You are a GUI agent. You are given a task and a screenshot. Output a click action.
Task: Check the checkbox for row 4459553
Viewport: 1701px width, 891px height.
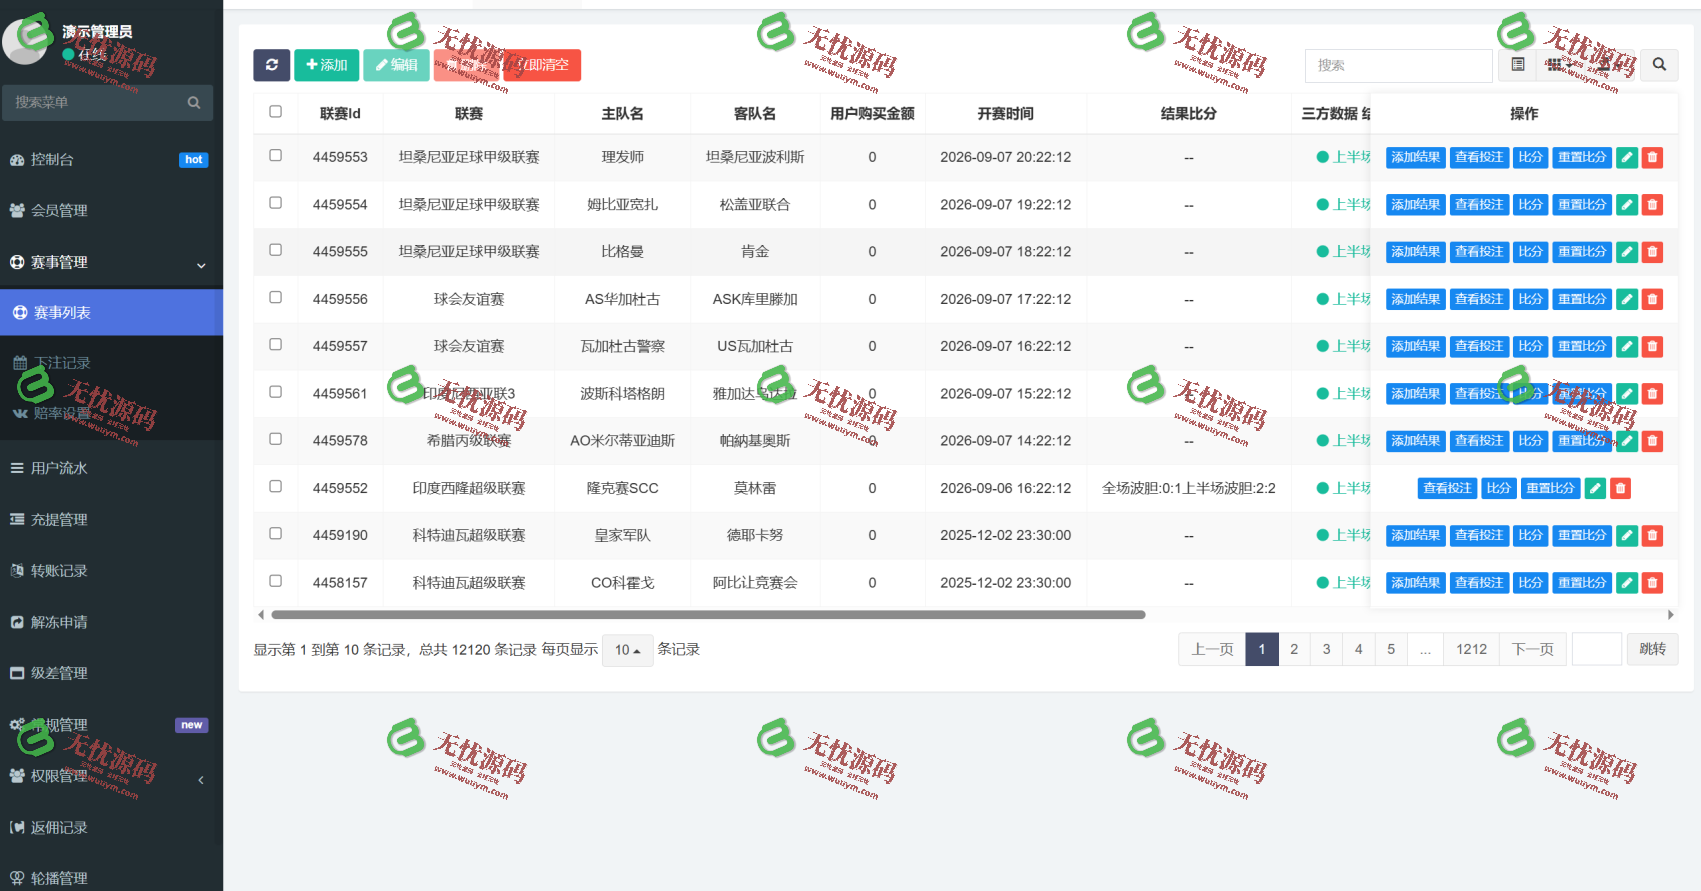point(275,156)
